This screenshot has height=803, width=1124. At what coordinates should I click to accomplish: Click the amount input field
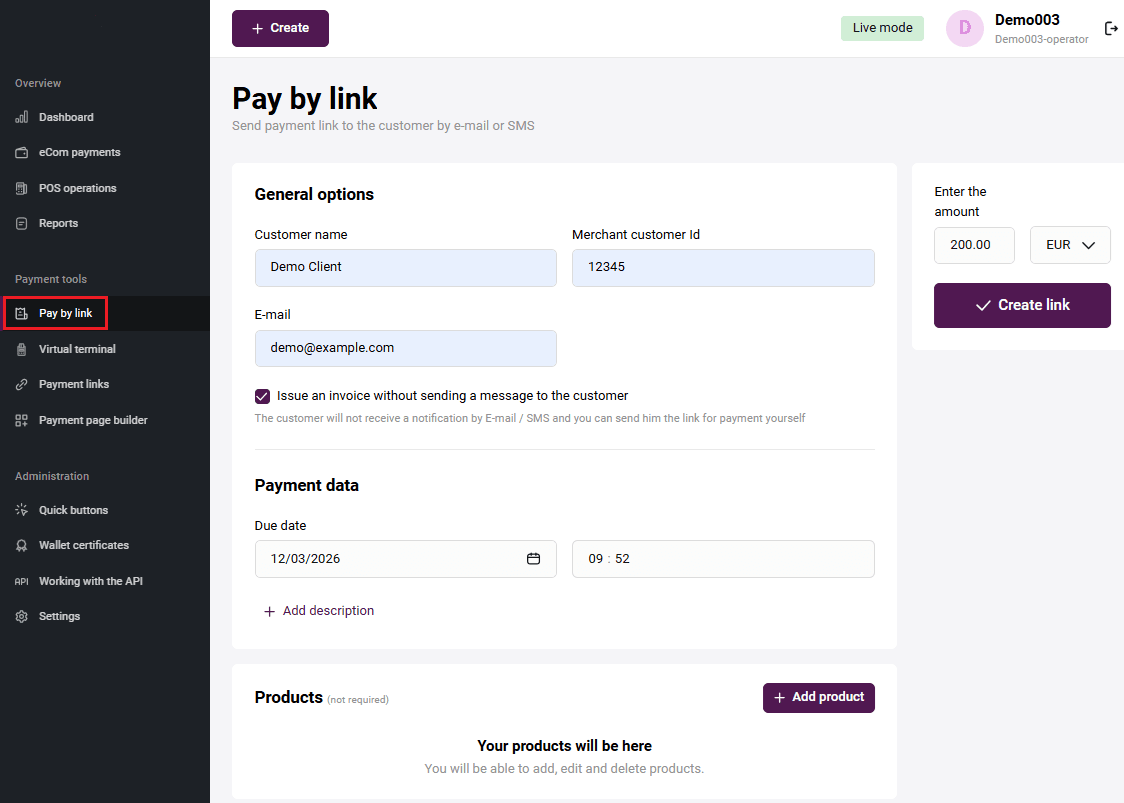click(973, 245)
